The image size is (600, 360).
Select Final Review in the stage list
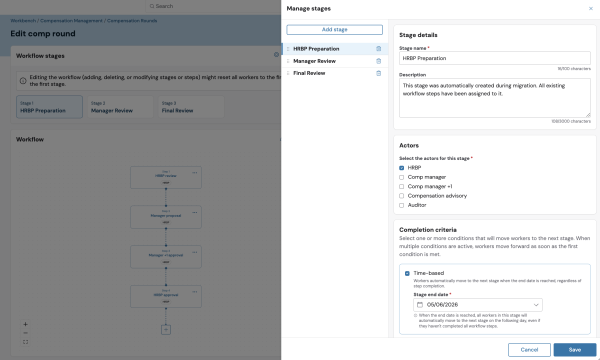pyautogui.click(x=335, y=73)
